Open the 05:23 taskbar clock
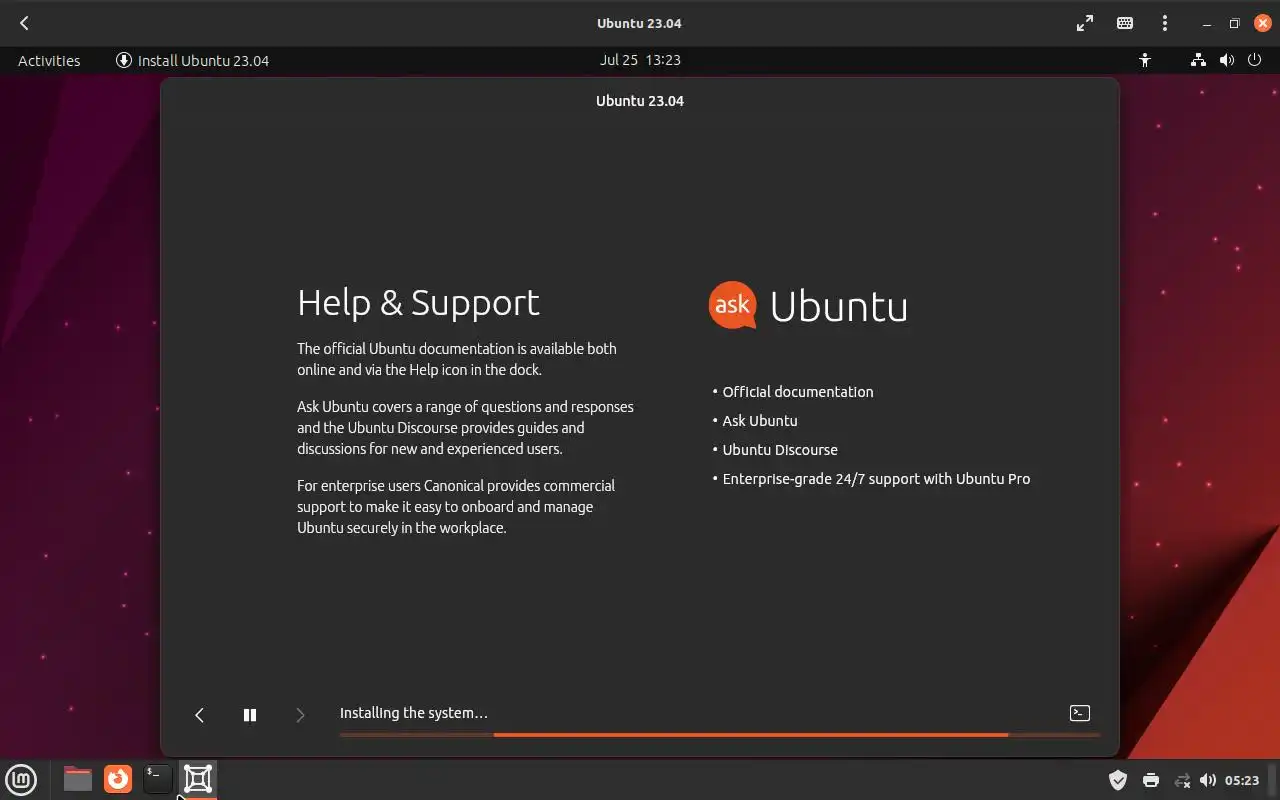The height and width of the screenshot is (800, 1280). tap(1242, 780)
